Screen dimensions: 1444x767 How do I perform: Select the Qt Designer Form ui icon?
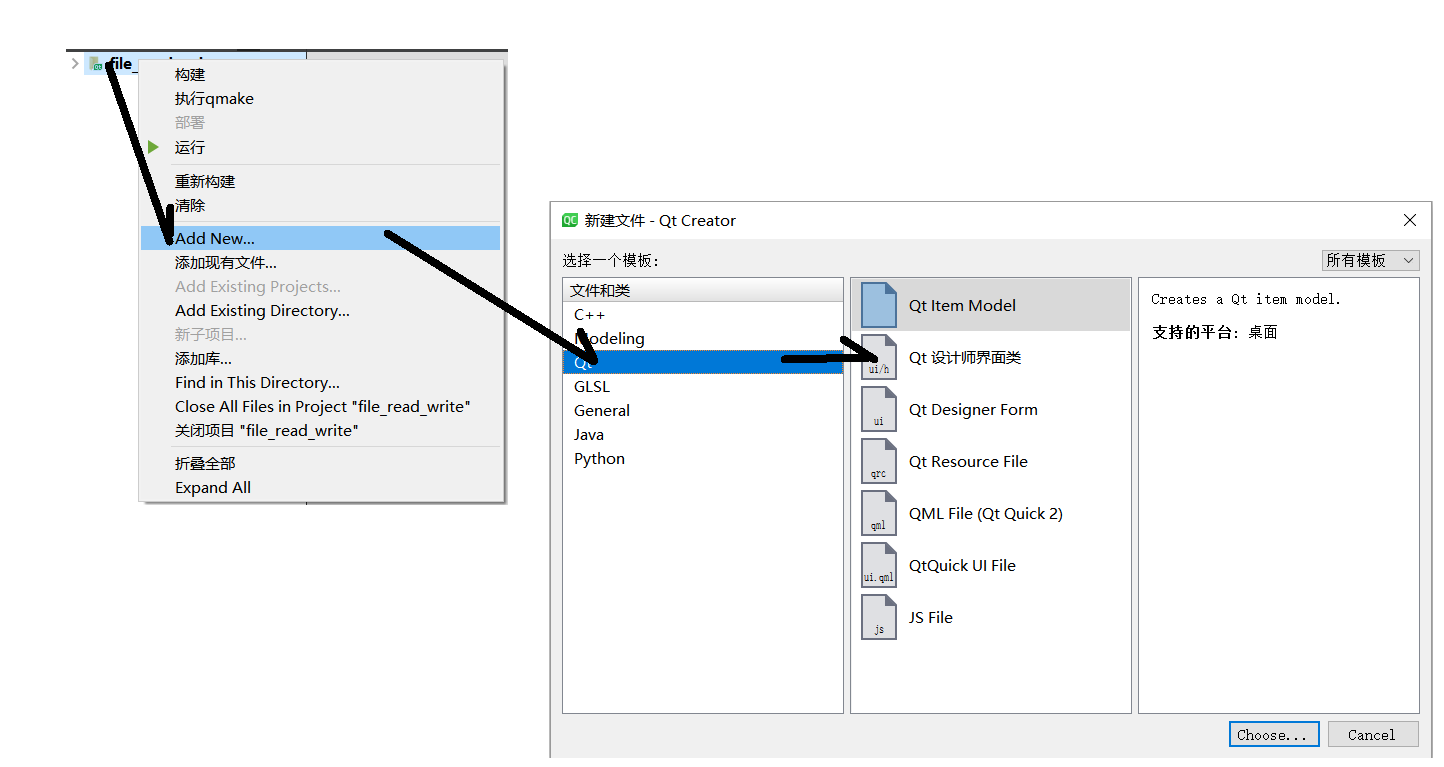click(879, 409)
